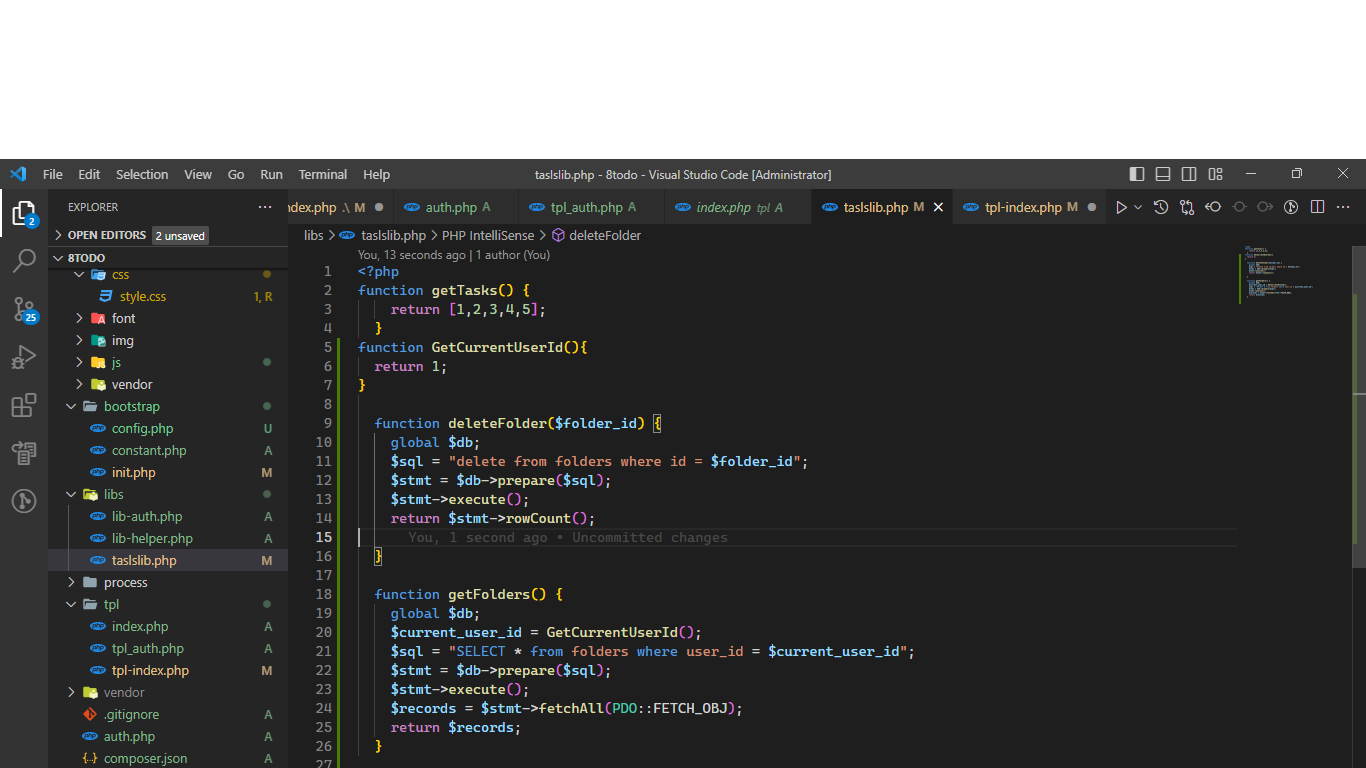The width and height of the screenshot is (1366, 768).
Task: Click the VS Code logo in title bar
Action: click(x=18, y=174)
